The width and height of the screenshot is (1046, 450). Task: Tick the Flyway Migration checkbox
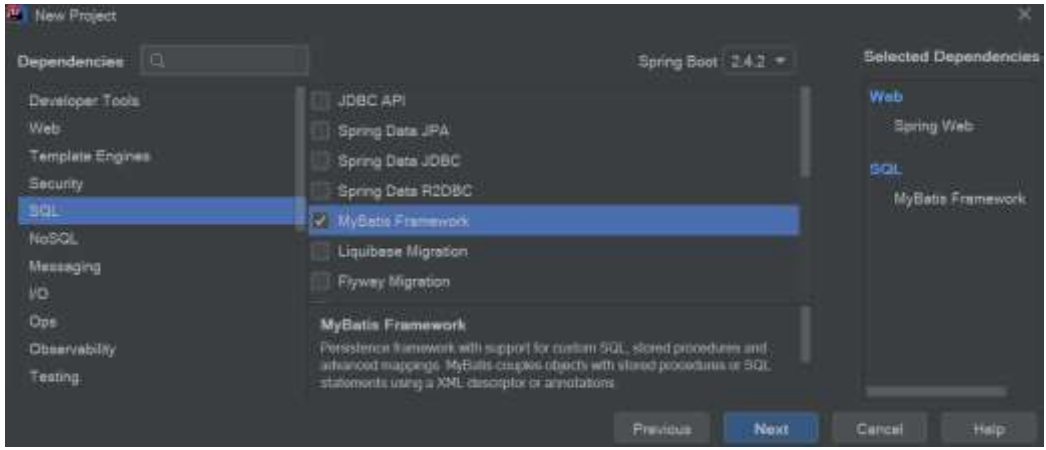tap(320, 282)
